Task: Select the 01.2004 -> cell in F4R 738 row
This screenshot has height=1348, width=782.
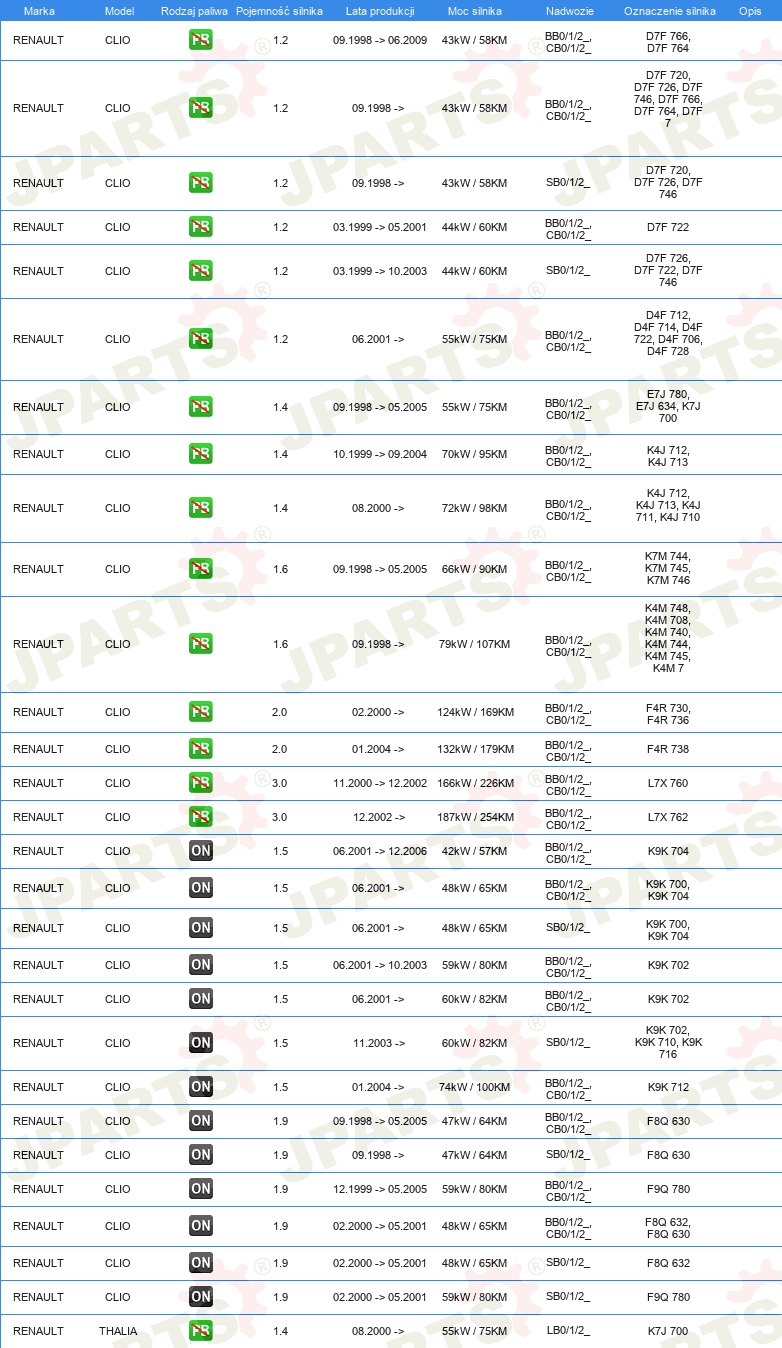Action: 379,749
